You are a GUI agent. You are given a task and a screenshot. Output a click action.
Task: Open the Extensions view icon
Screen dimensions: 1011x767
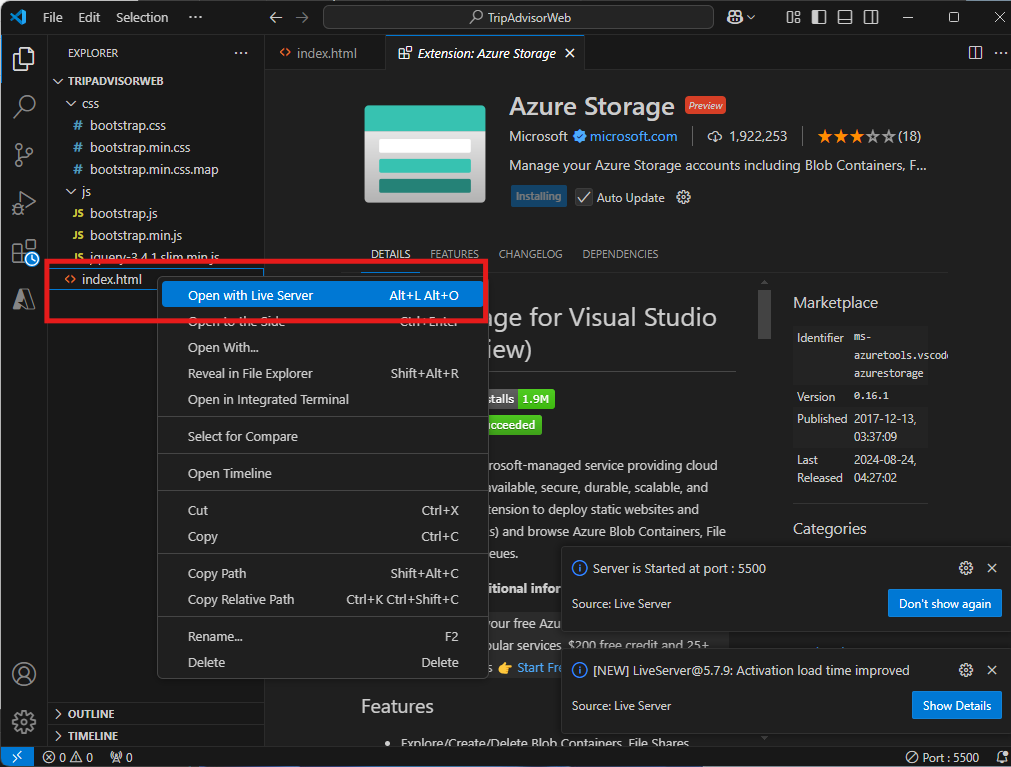[x=25, y=252]
